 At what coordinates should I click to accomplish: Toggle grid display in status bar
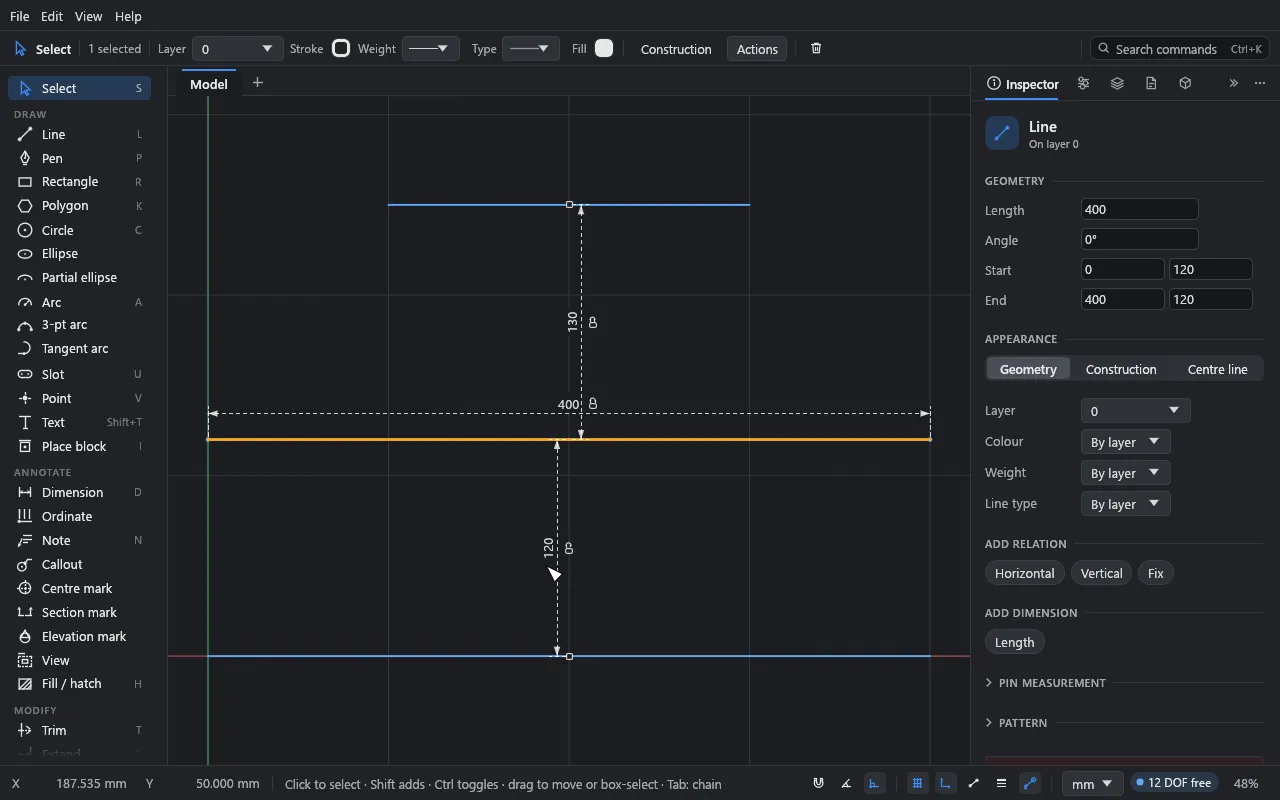(917, 784)
